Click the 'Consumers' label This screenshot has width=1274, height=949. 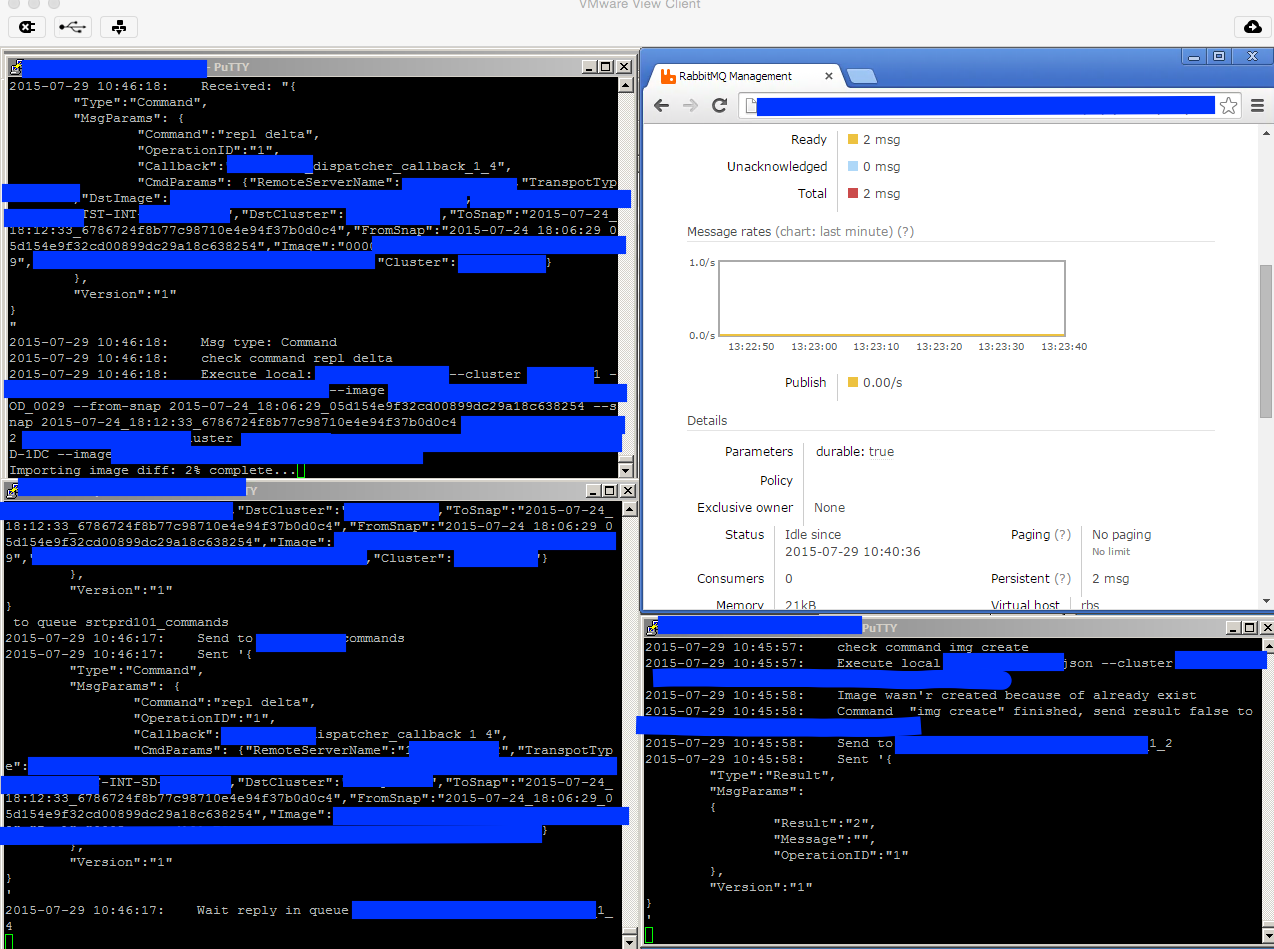730,579
